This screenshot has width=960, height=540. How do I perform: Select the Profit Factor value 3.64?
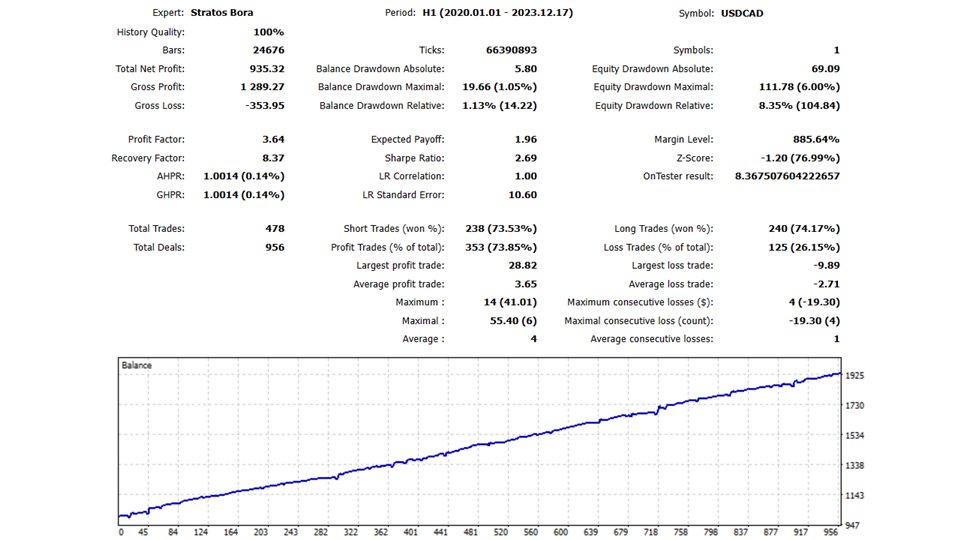coord(270,140)
